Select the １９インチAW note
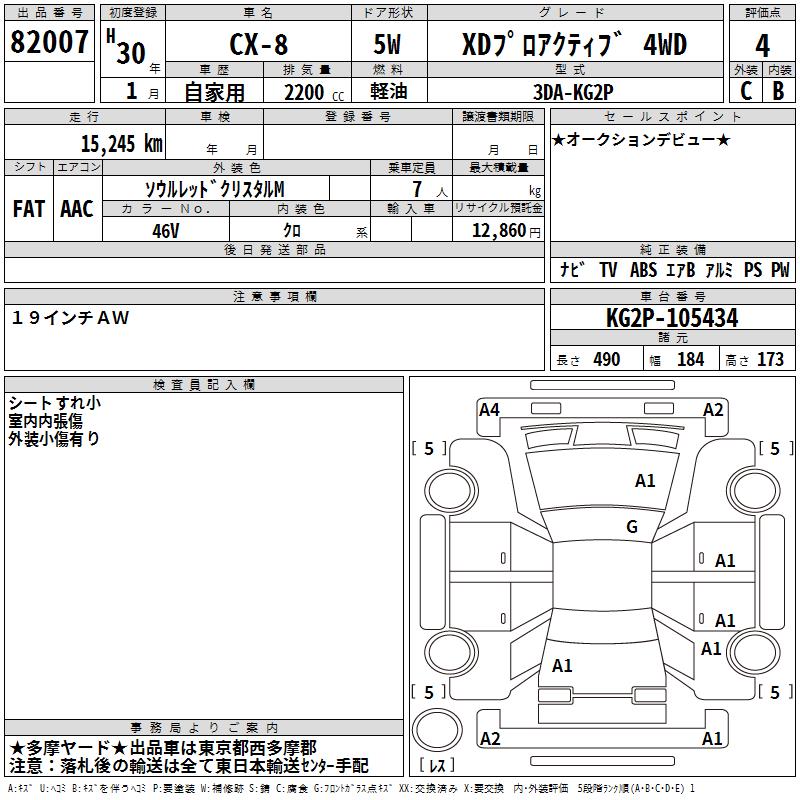This screenshot has height=800, width=800. coord(70,318)
